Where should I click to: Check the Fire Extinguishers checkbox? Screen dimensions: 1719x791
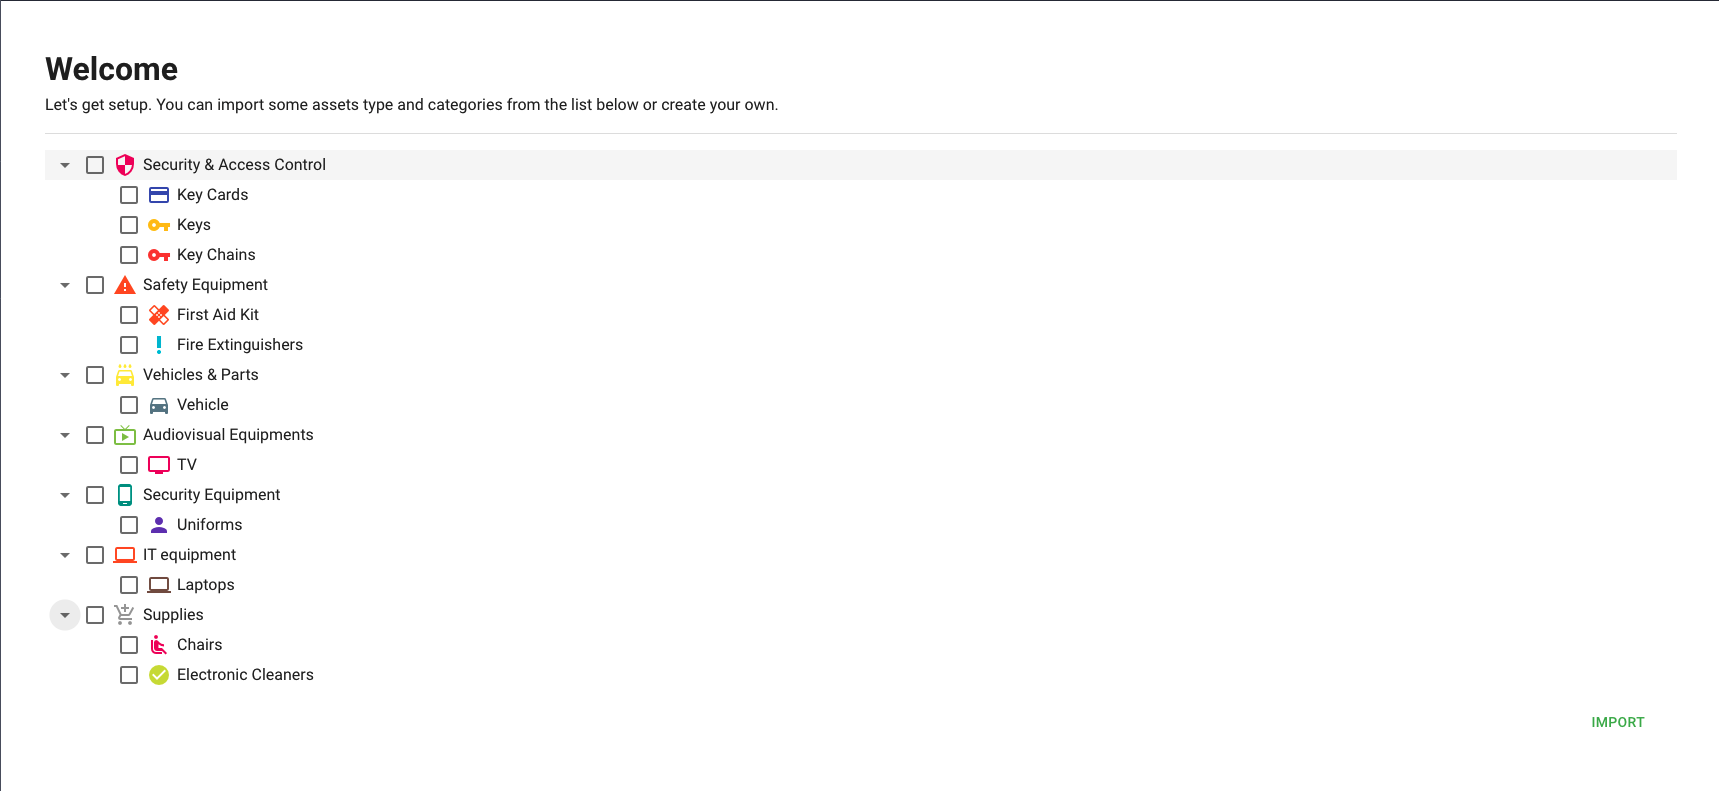tap(129, 345)
